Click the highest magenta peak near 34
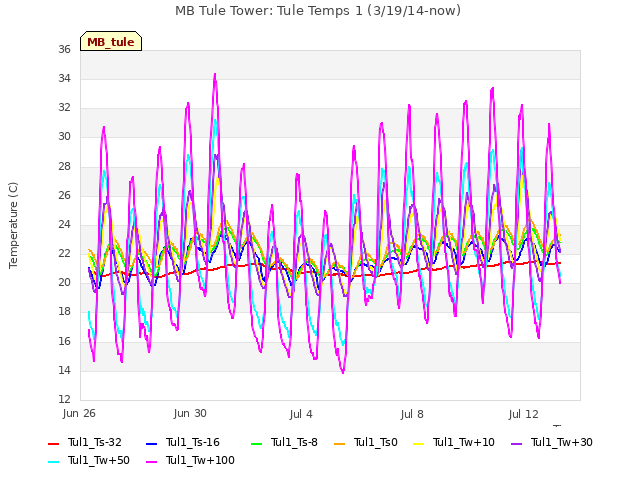 pyautogui.click(x=215, y=75)
